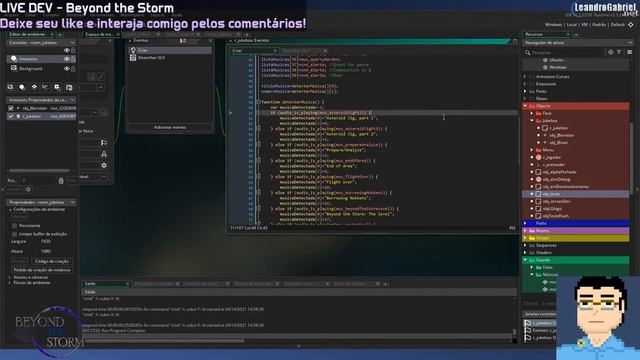Click the Adicionar evento button

170,127
